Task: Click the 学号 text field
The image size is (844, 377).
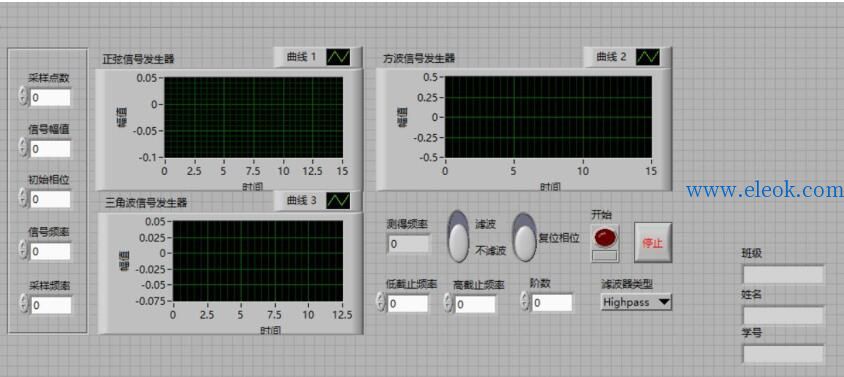Action: [x=783, y=354]
